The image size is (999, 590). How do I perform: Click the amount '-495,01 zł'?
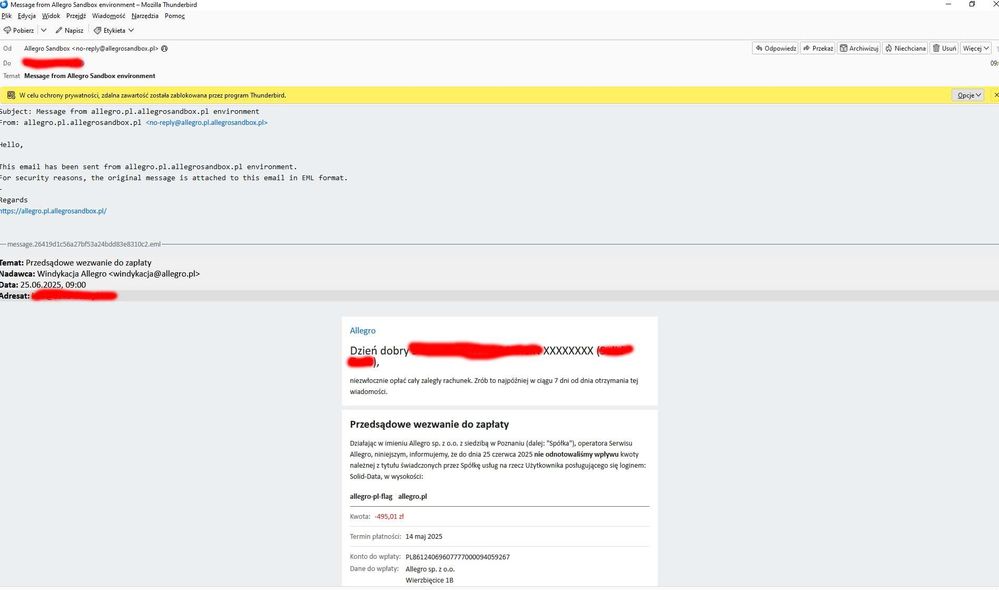[389, 516]
